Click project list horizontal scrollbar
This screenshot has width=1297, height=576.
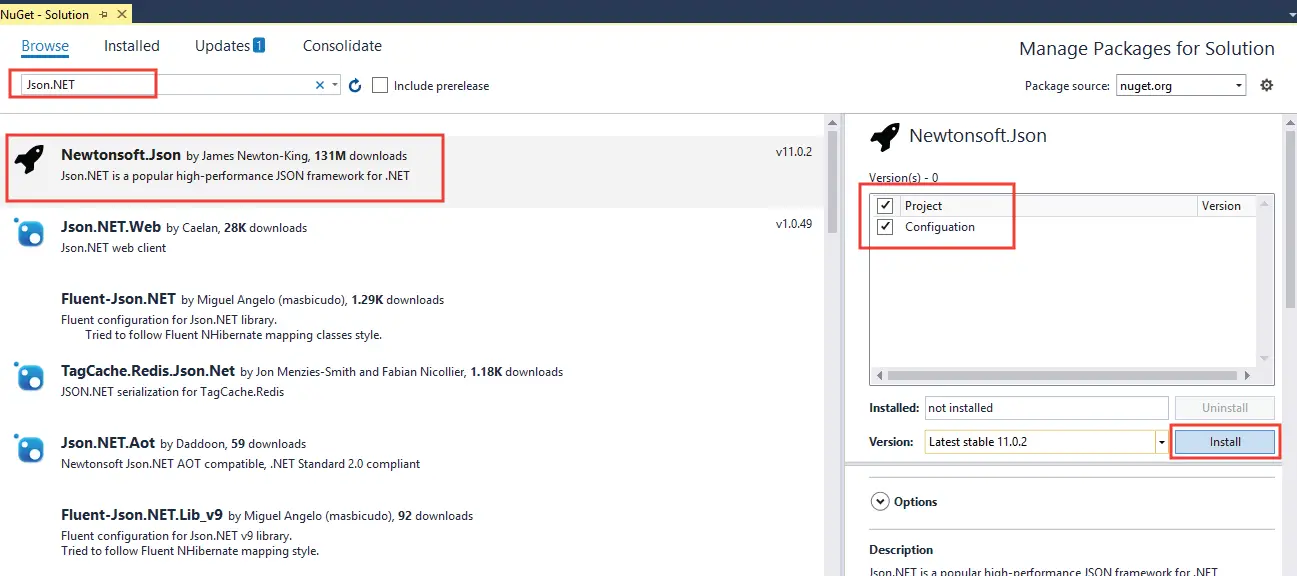pyautogui.click(x=1062, y=376)
